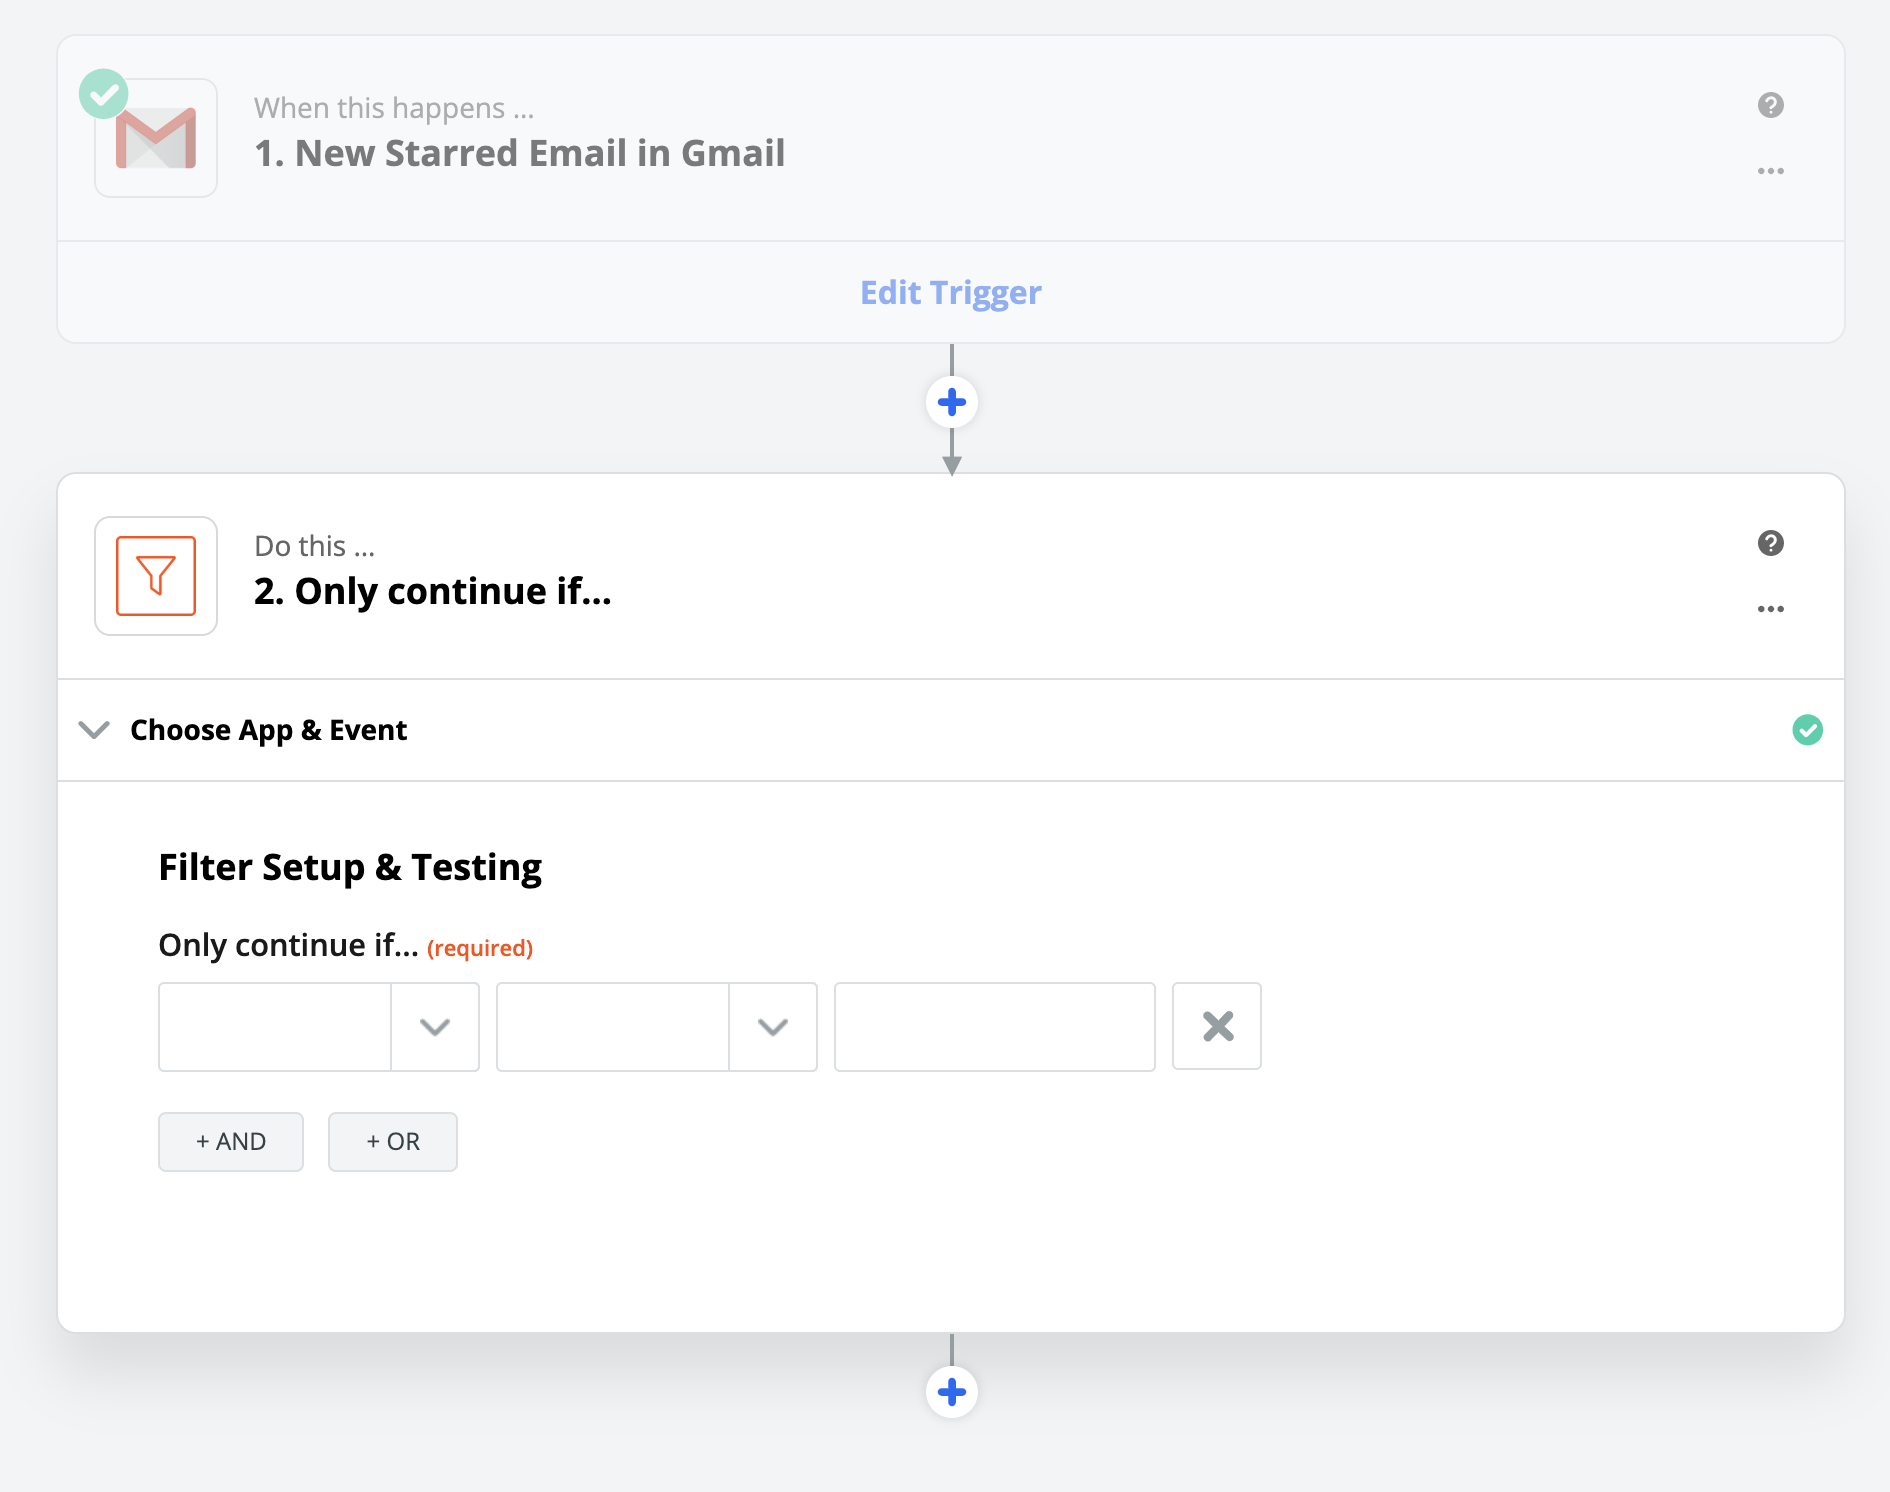This screenshot has height=1492, width=1890.
Task: Click the green check badge on Gmail icon
Action: (104, 94)
